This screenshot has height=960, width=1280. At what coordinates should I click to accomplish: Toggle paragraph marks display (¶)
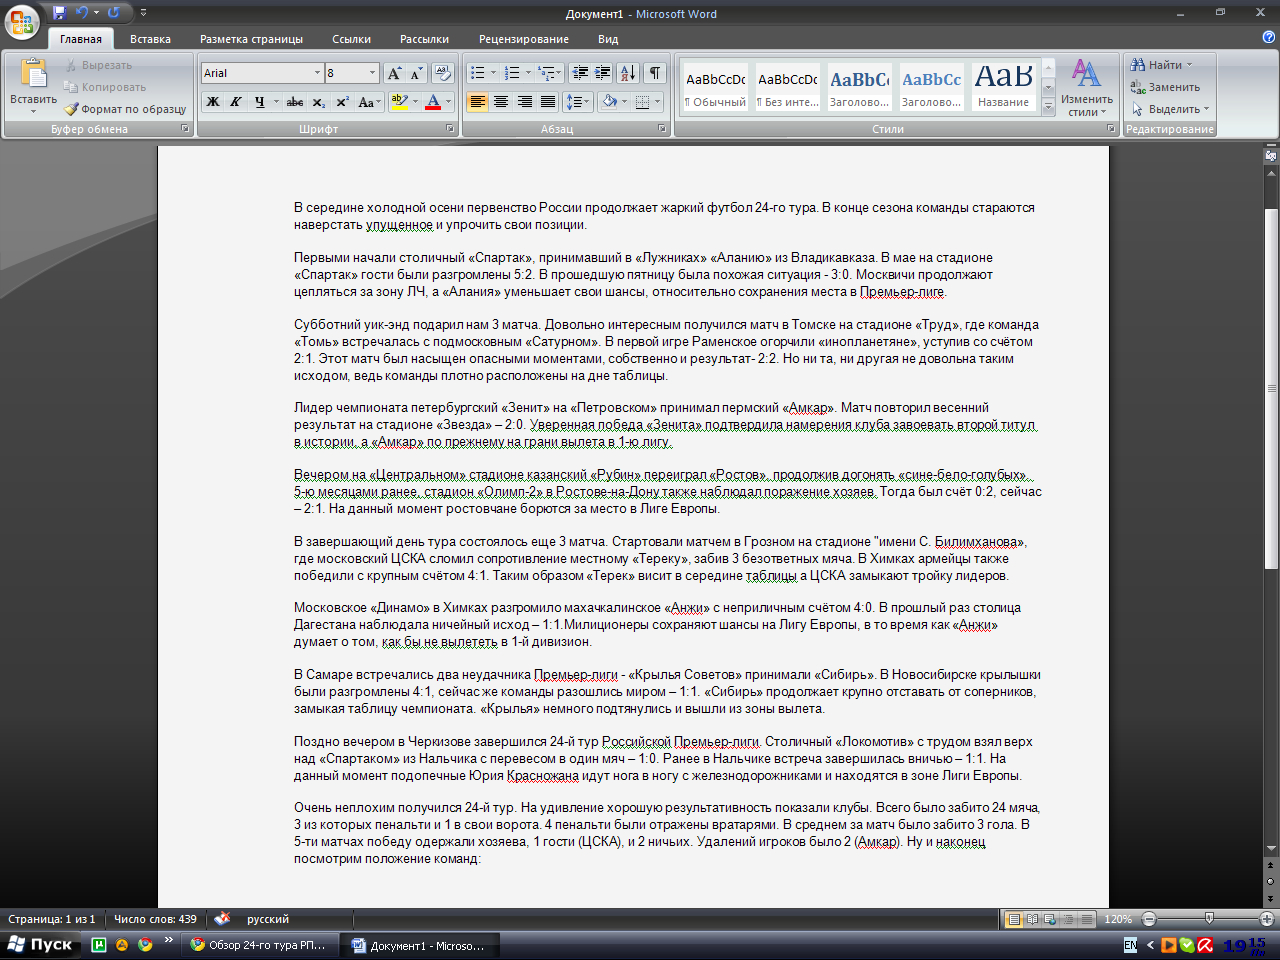tap(654, 73)
